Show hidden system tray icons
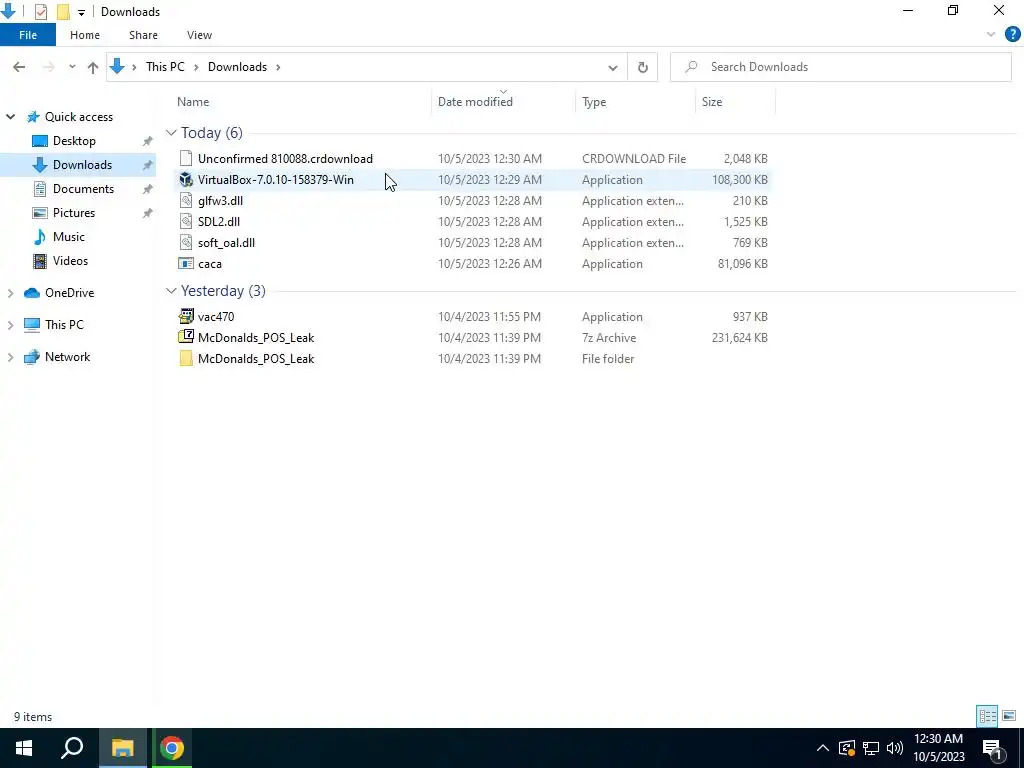Image resolution: width=1024 pixels, height=768 pixels. [823, 748]
